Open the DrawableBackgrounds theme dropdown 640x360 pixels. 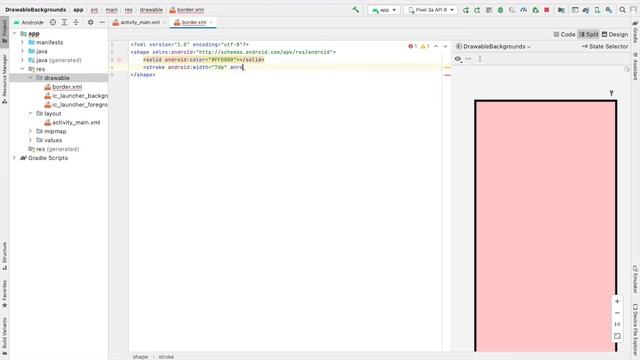pos(493,47)
